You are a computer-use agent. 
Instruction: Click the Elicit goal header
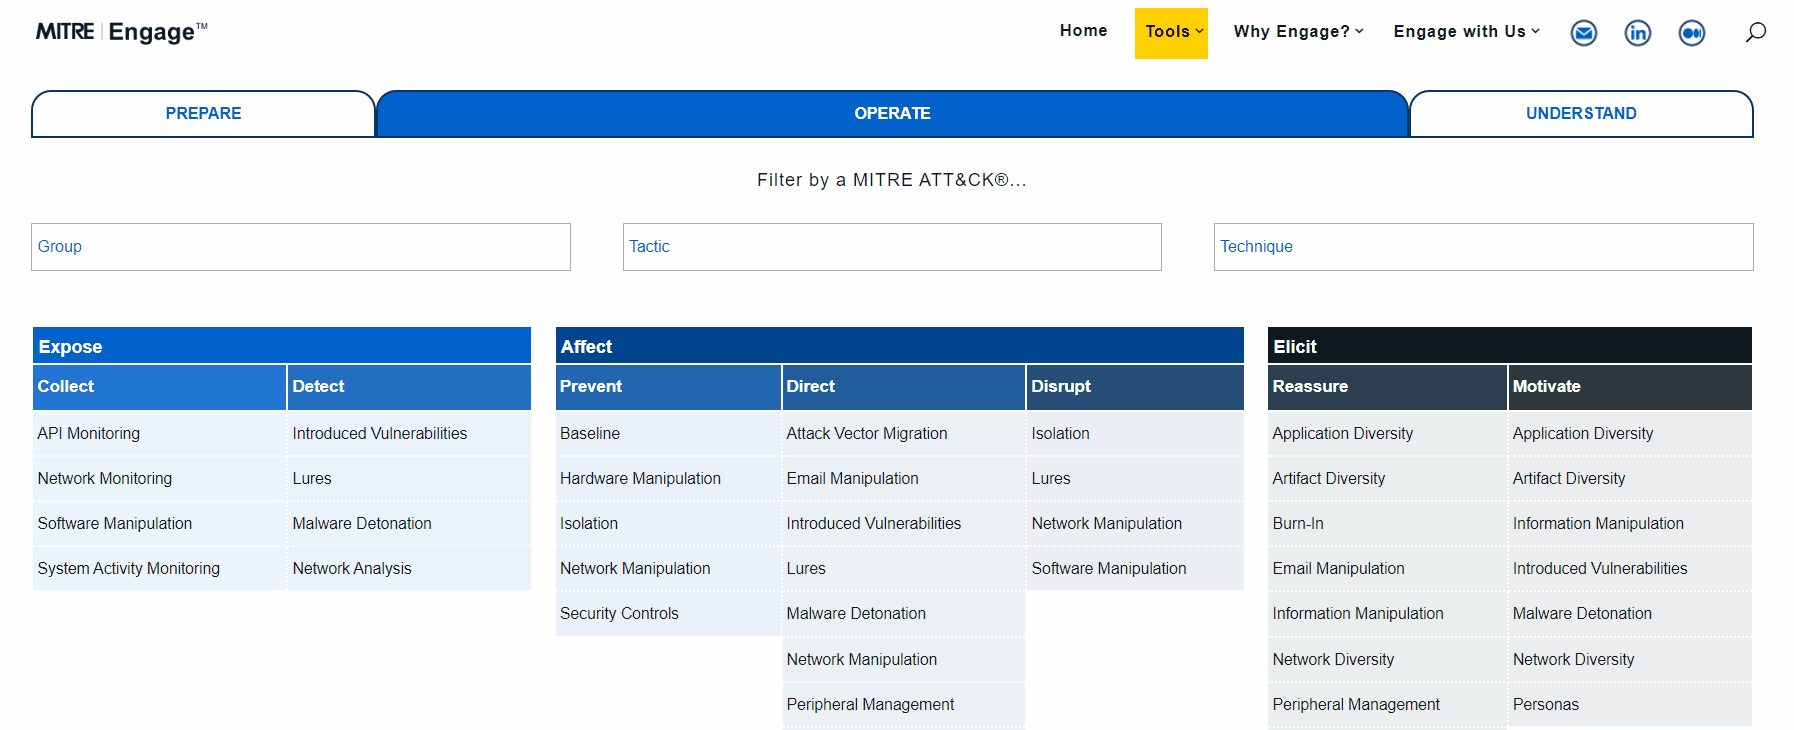tap(1510, 346)
